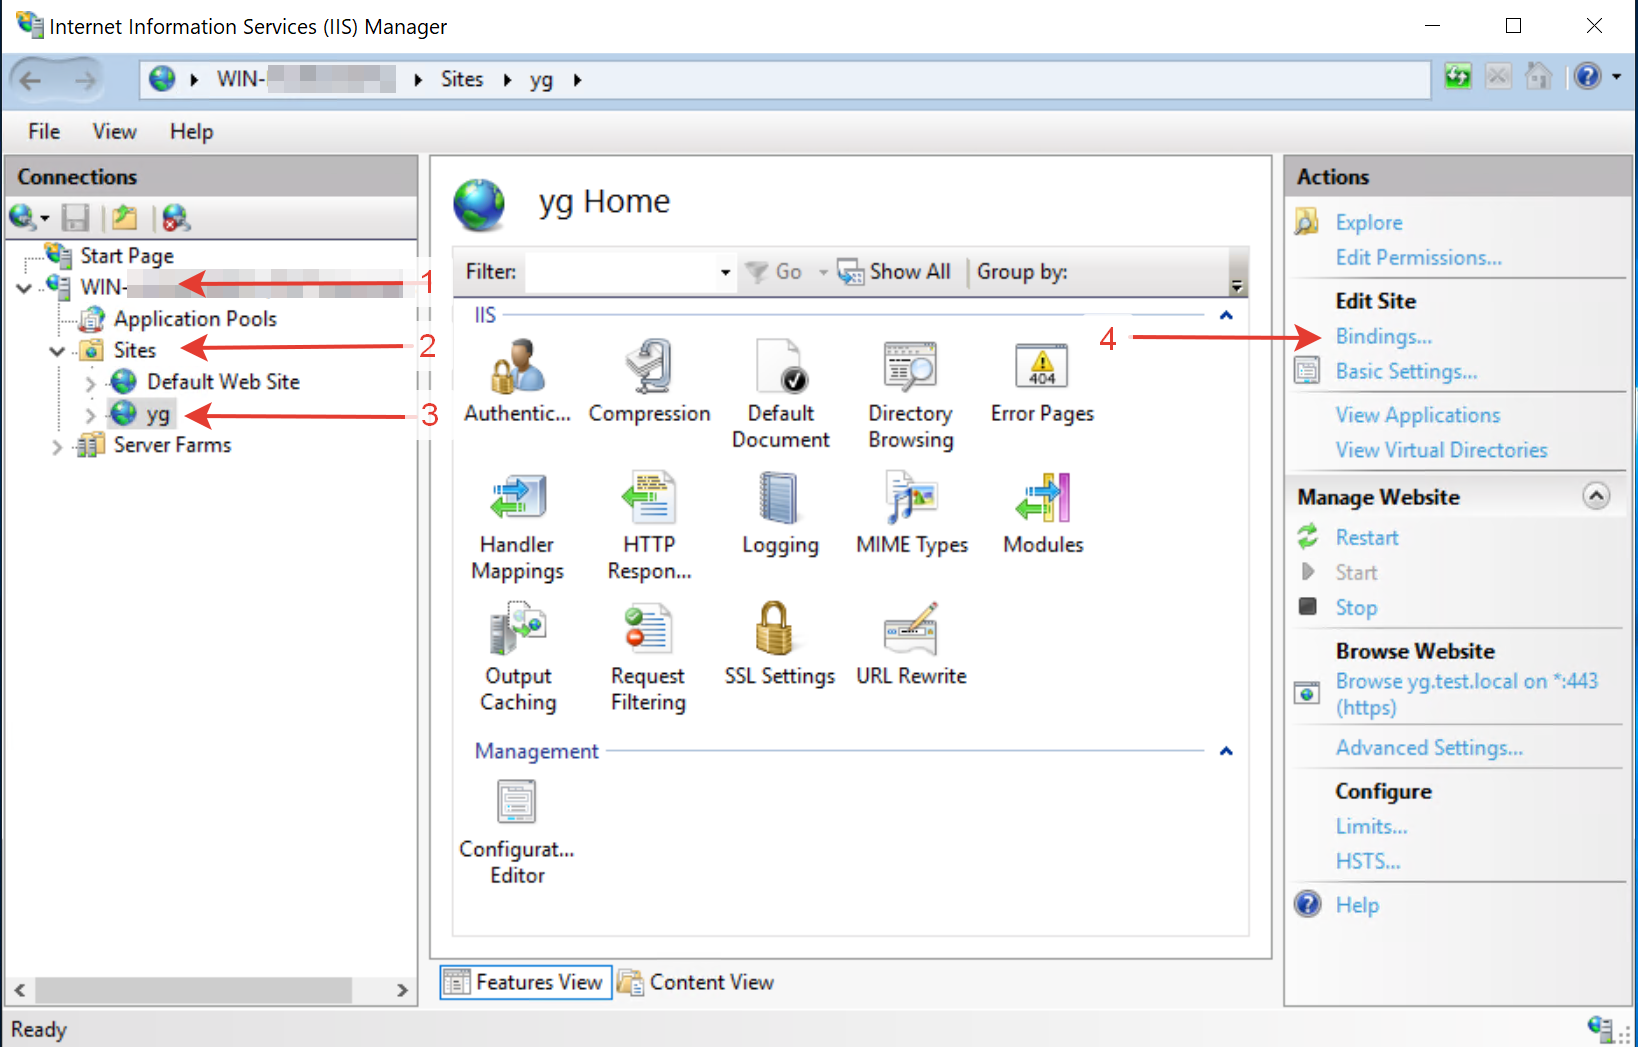This screenshot has width=1638, height=1047.
Task: Open the Filter dropdown arrow
Action: [726, 272]
